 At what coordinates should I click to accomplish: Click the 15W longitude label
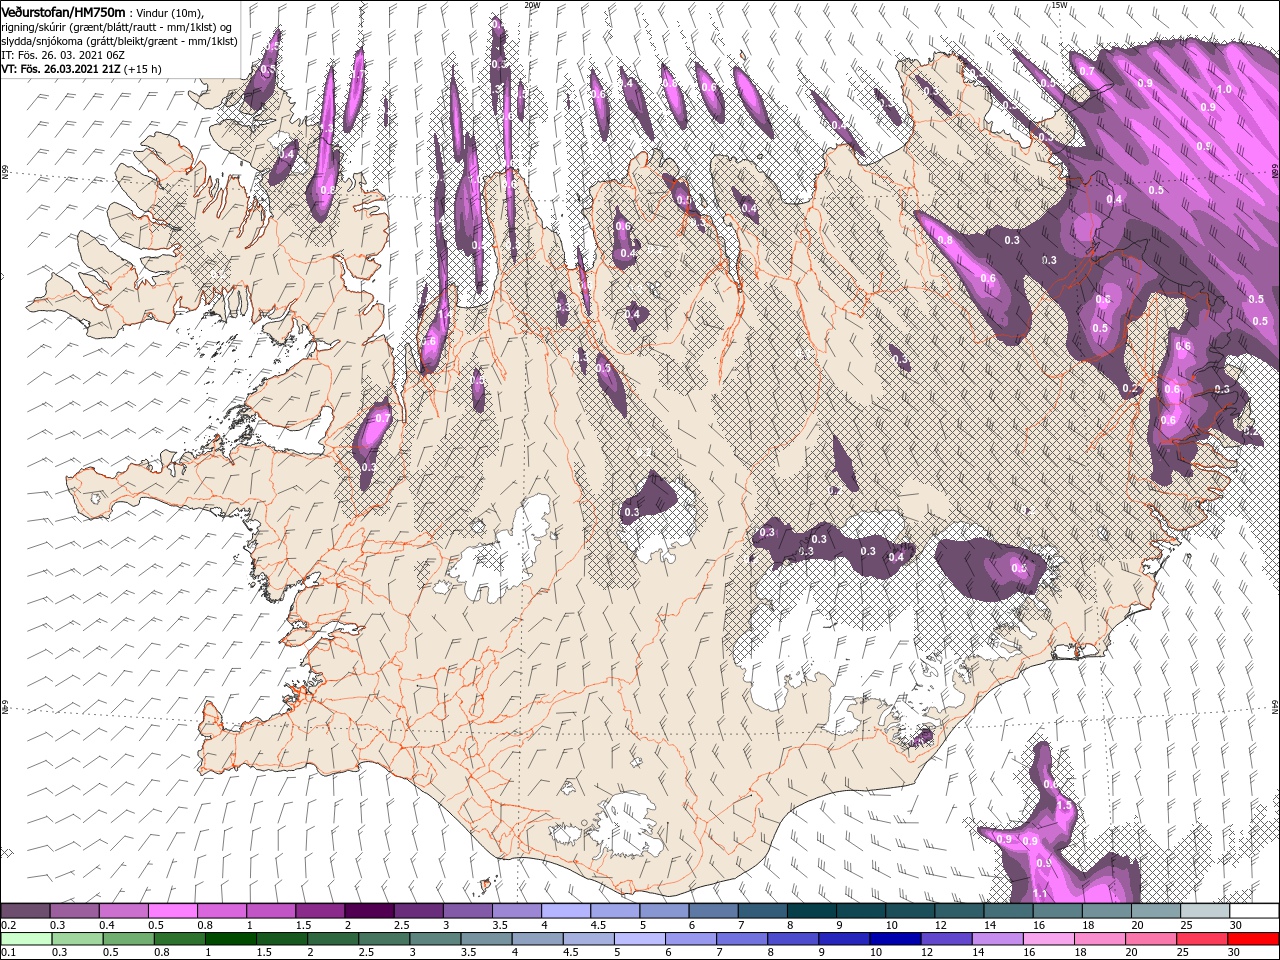coord(1060,5)
